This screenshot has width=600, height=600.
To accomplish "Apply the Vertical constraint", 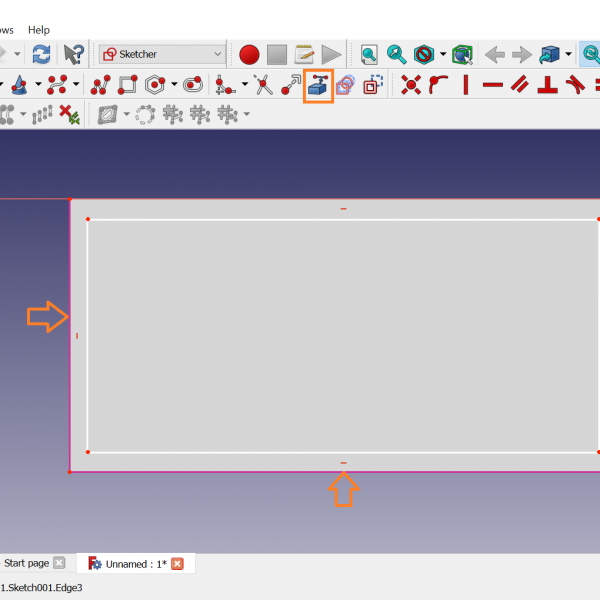I will pyautogui.click(x=465, y=86).
